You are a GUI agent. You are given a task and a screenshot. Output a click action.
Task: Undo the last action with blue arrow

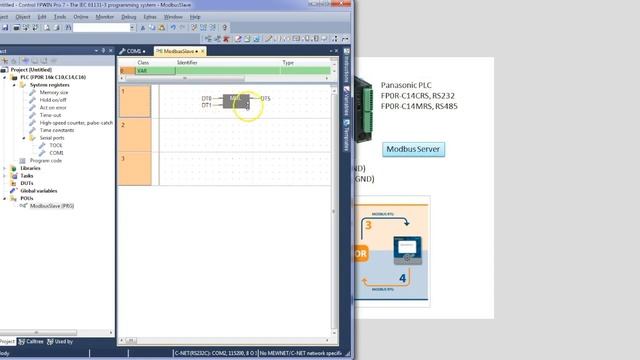(173, 27)
